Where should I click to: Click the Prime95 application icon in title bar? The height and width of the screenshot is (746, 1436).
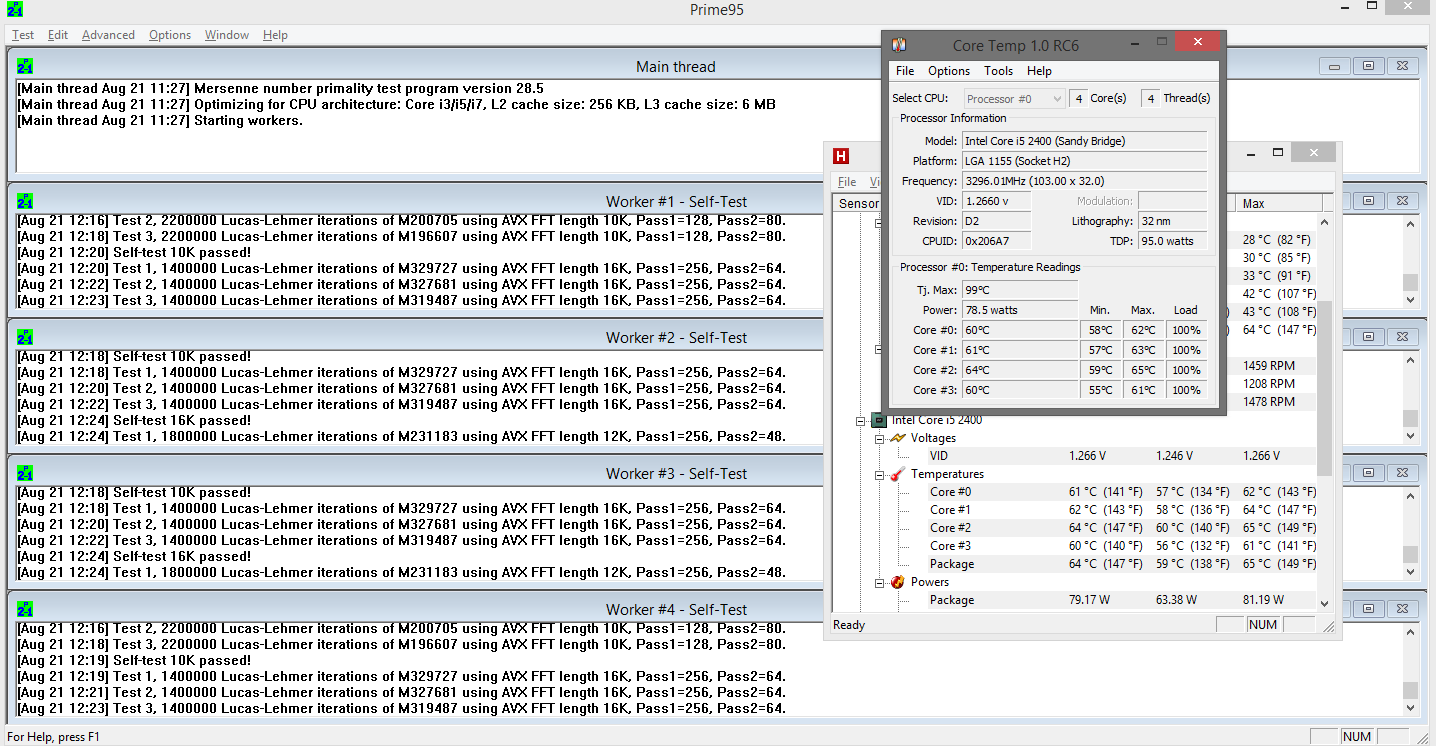(x=14, y=10)
